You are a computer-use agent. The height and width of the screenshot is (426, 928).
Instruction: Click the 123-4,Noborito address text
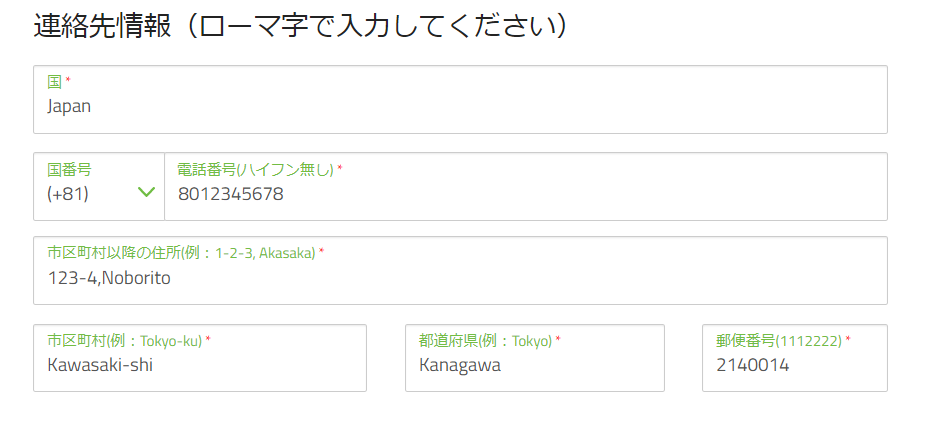(x=109, y=278)
